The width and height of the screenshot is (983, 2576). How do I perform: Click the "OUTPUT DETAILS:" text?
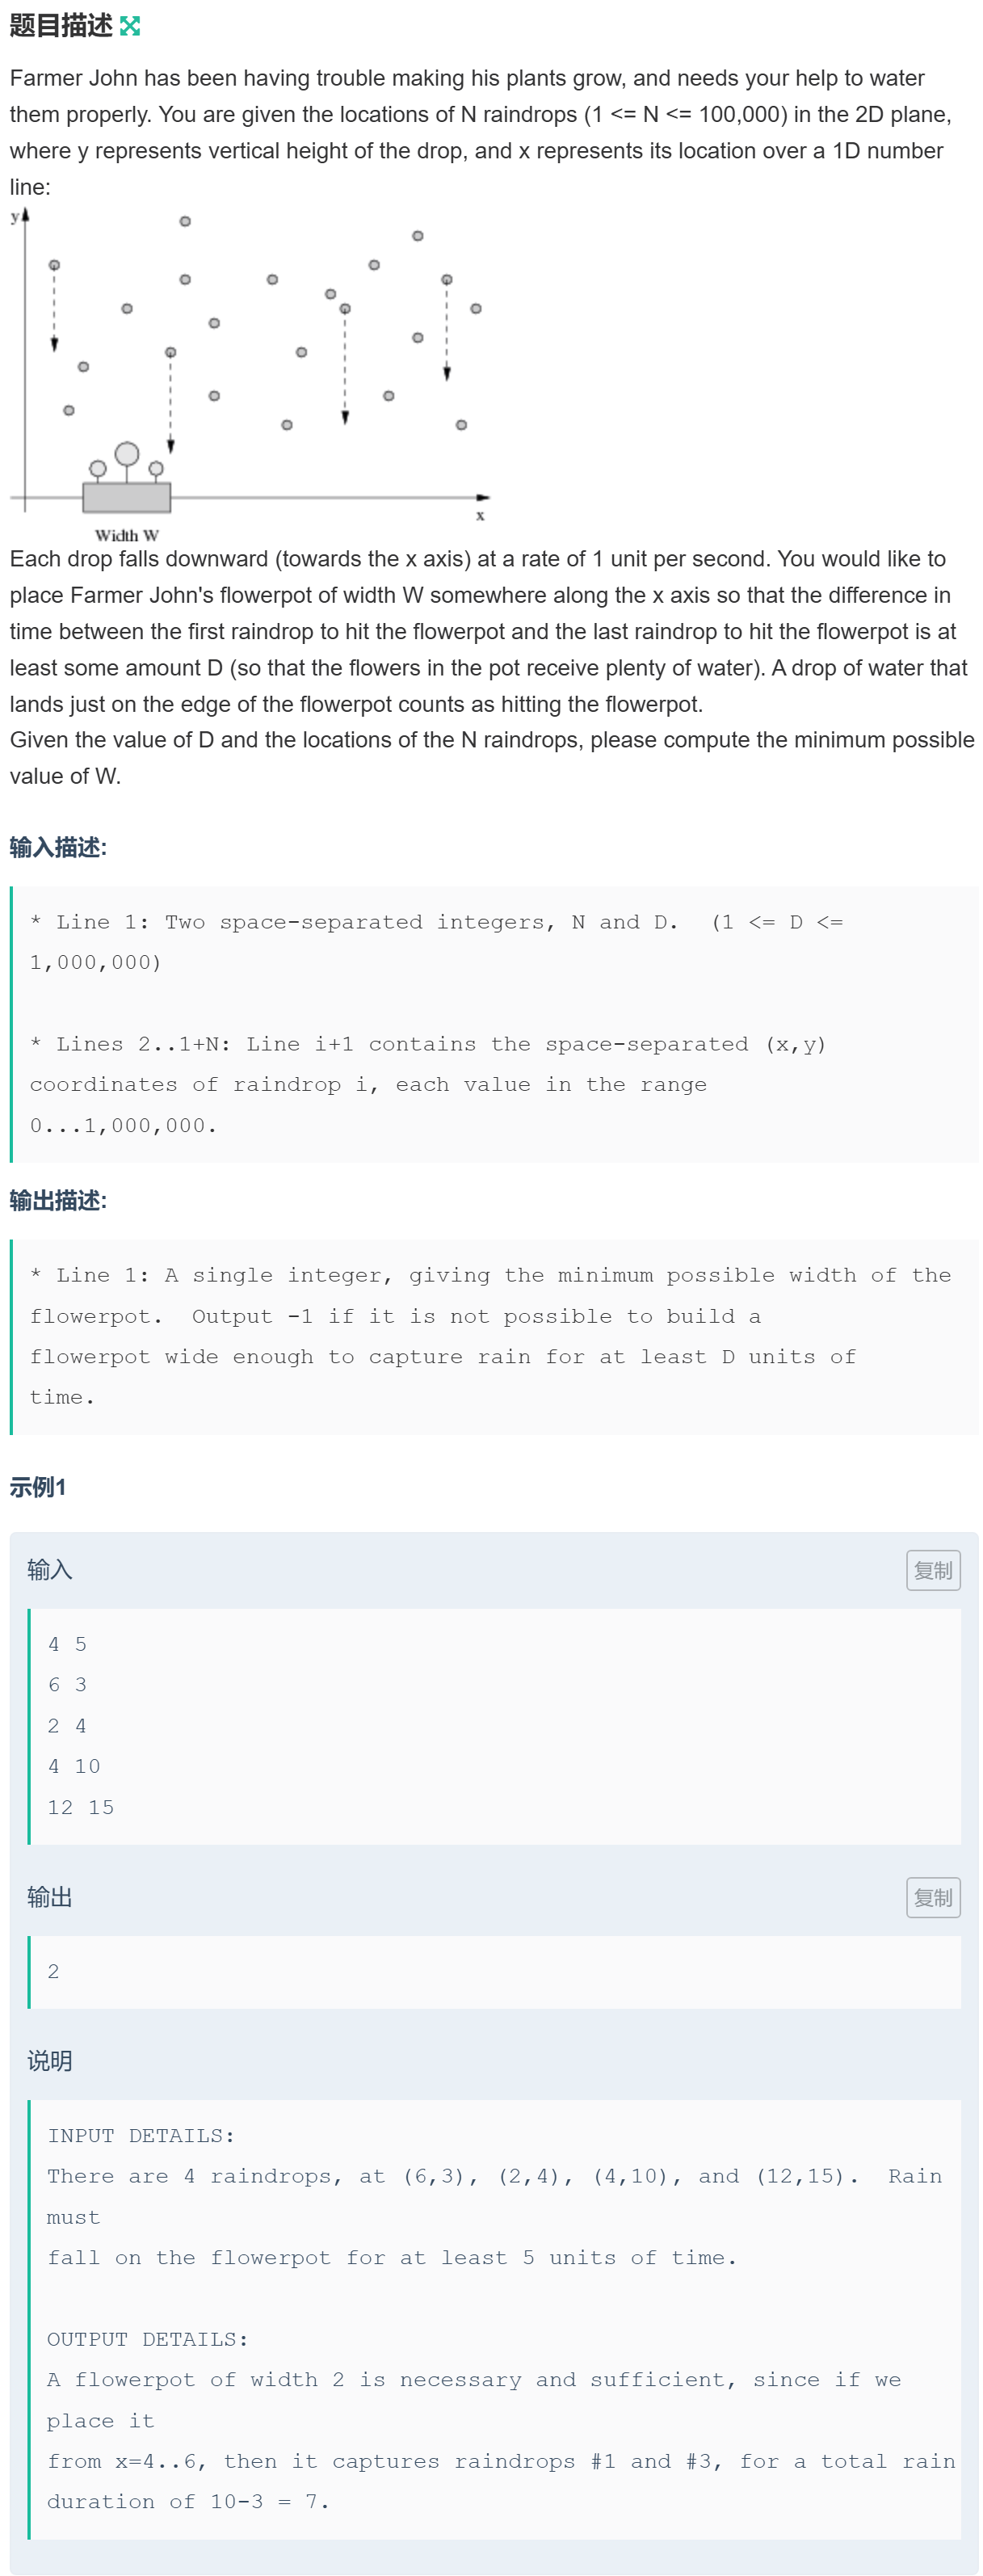coord(148,2339)
